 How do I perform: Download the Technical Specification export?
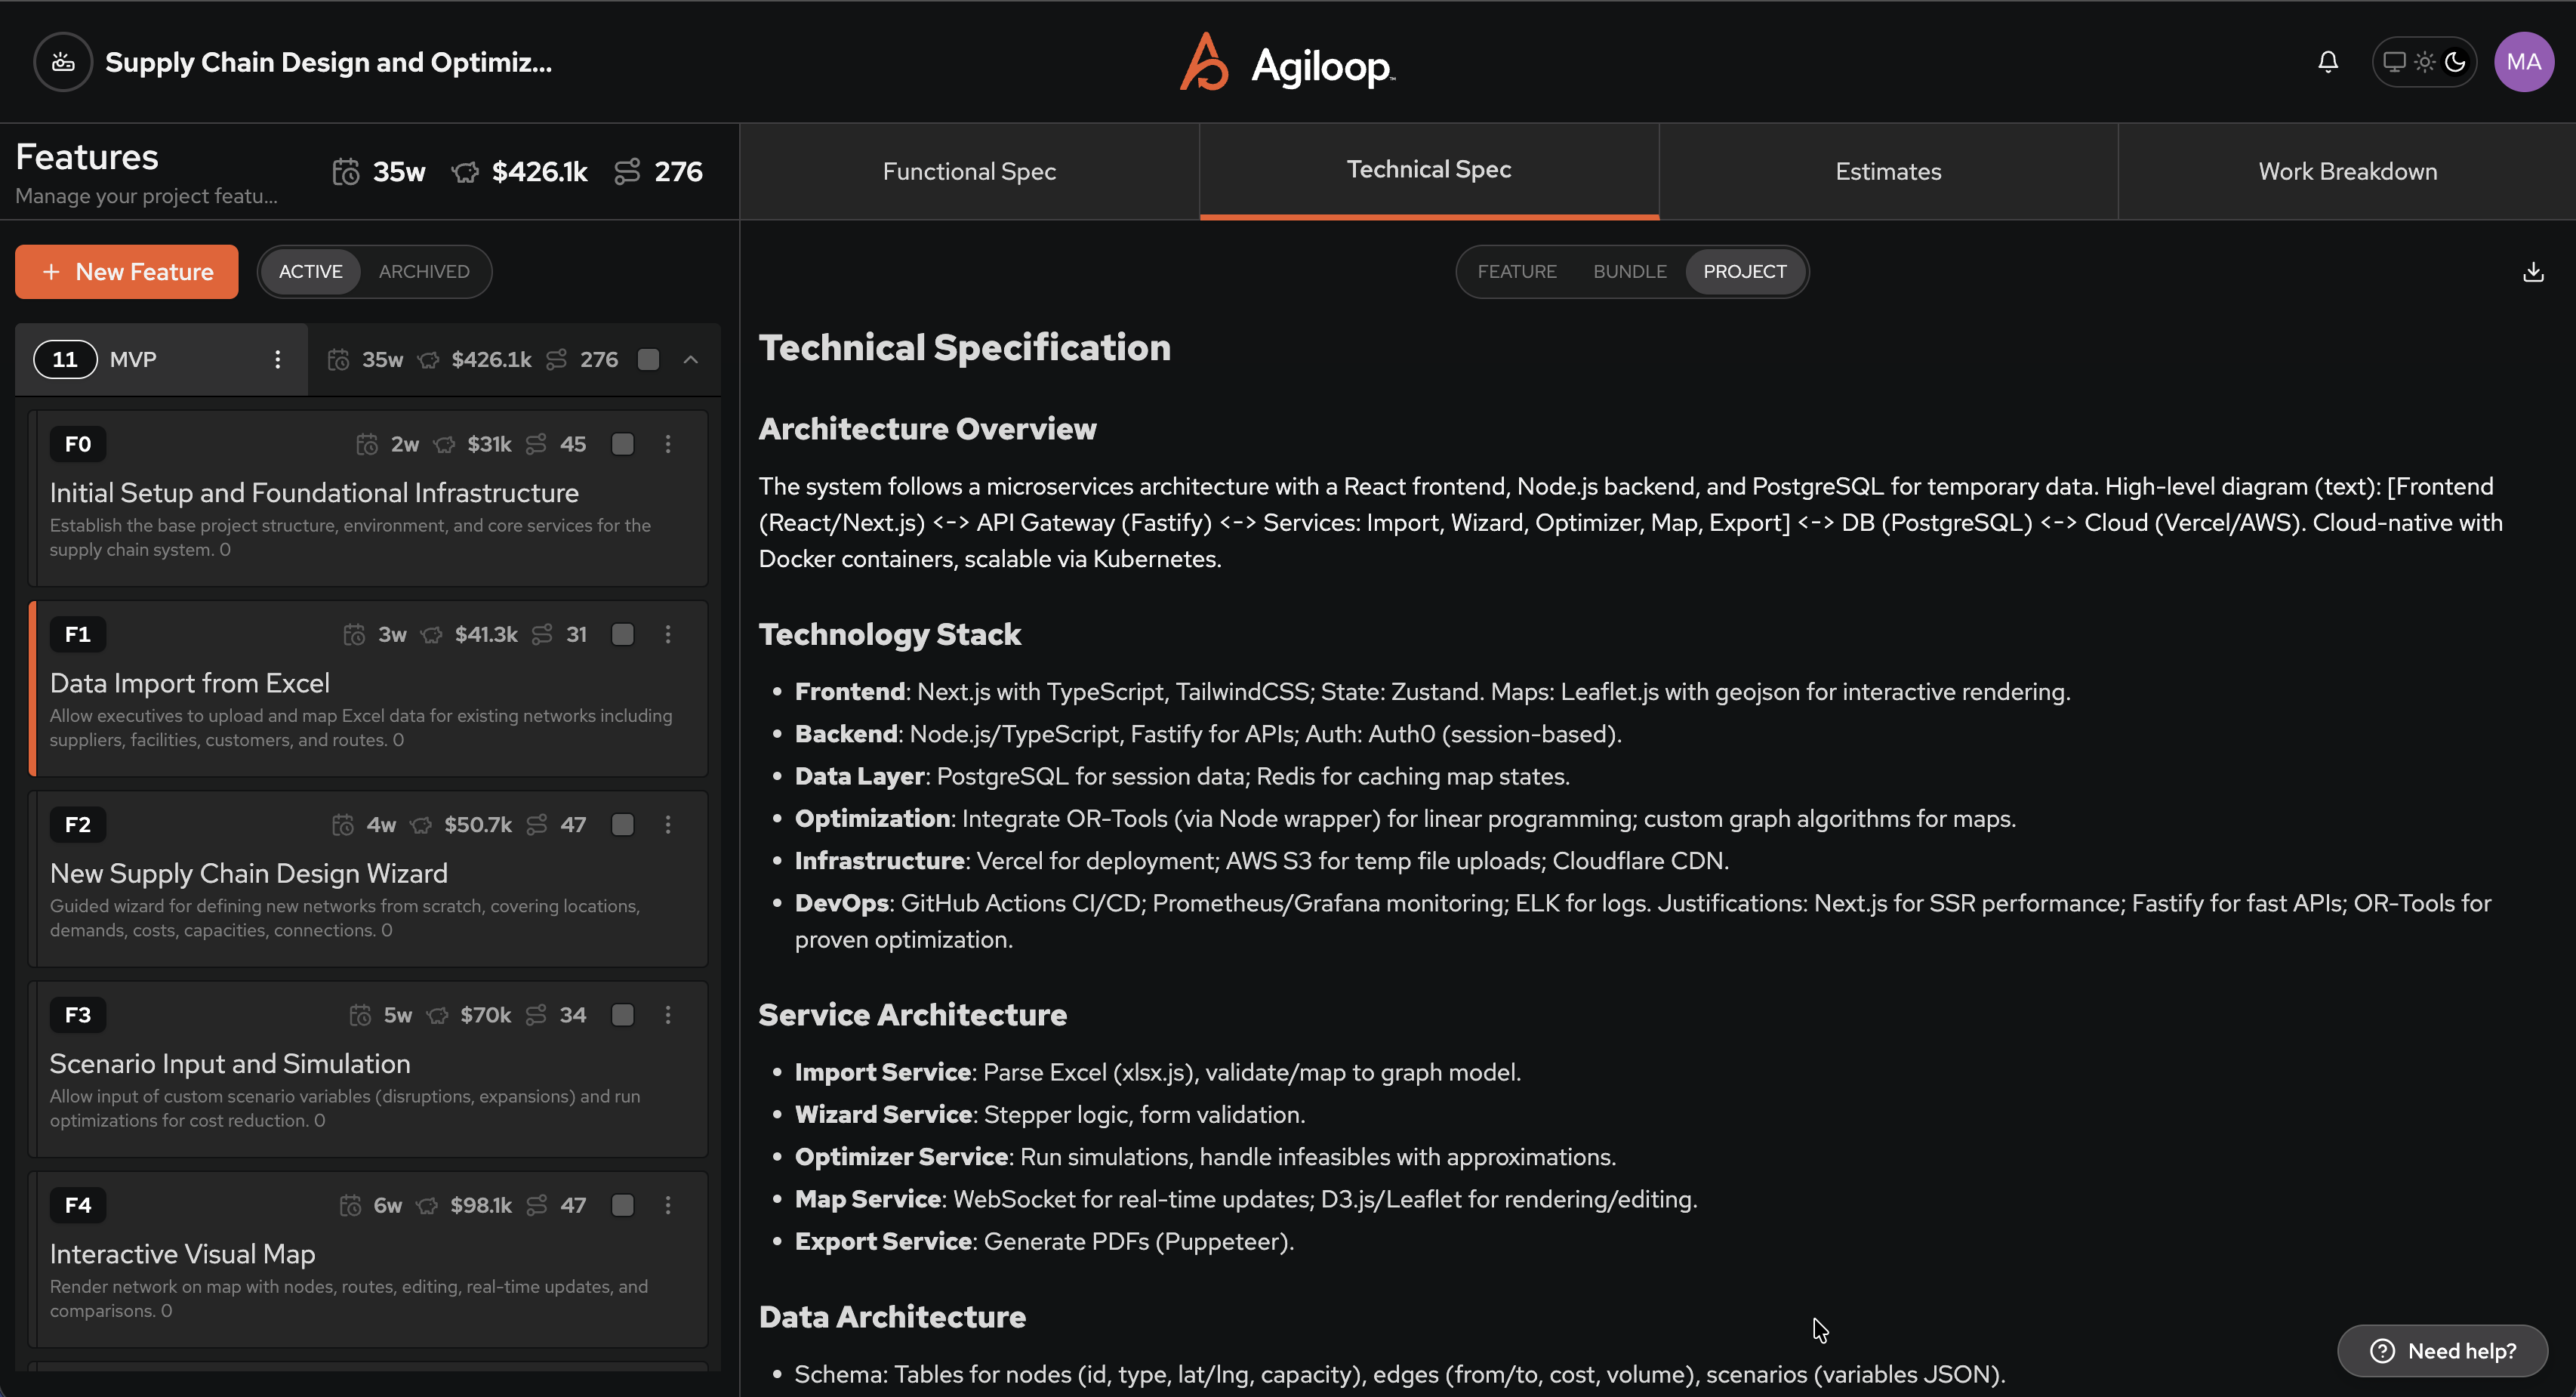[2533, 271]
